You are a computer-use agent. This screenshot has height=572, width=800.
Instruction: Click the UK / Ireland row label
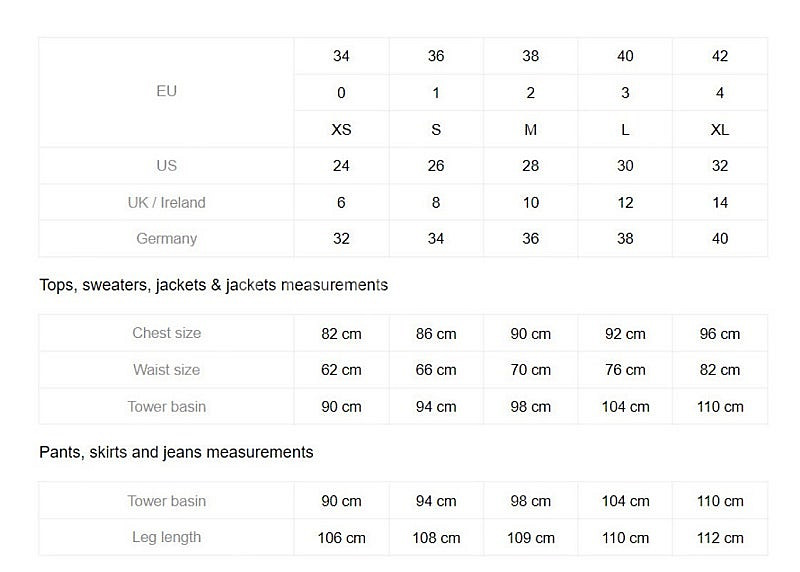(x=166, y=203)
